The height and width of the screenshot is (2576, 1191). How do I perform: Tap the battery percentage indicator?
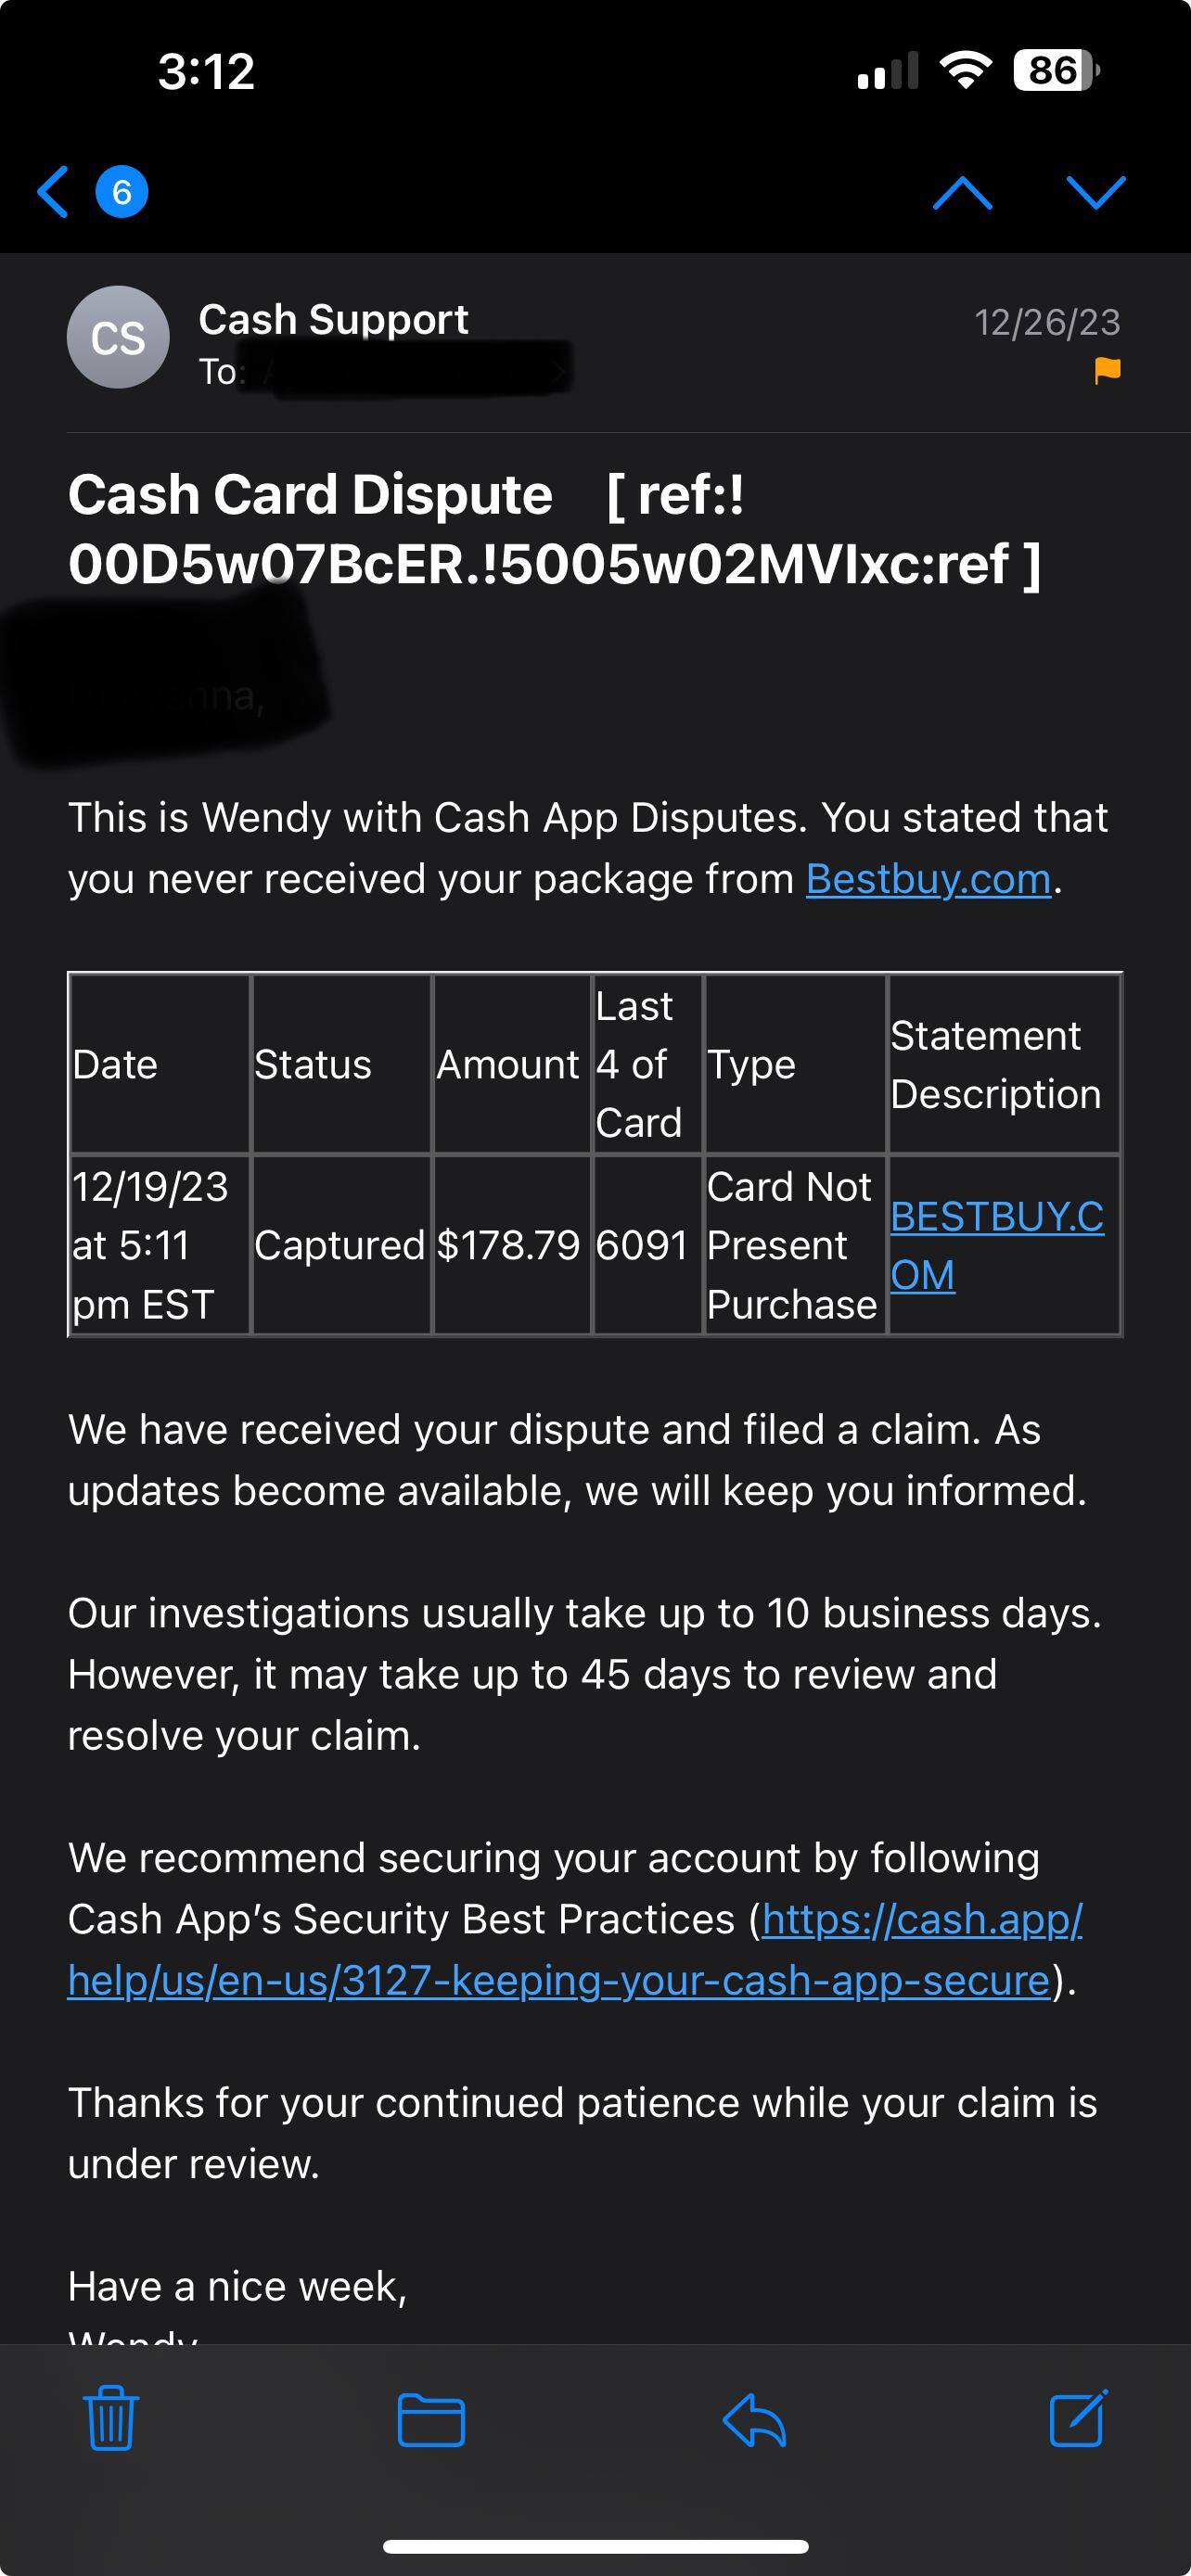(1044, 70)
